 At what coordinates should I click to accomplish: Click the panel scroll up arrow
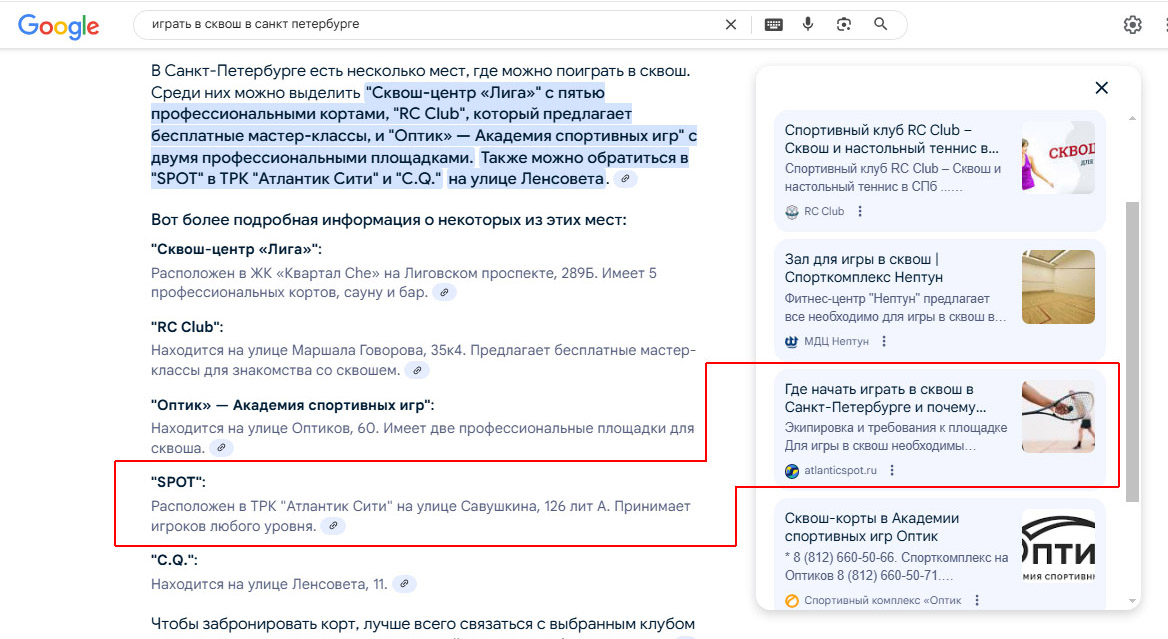click(1132, 118)
